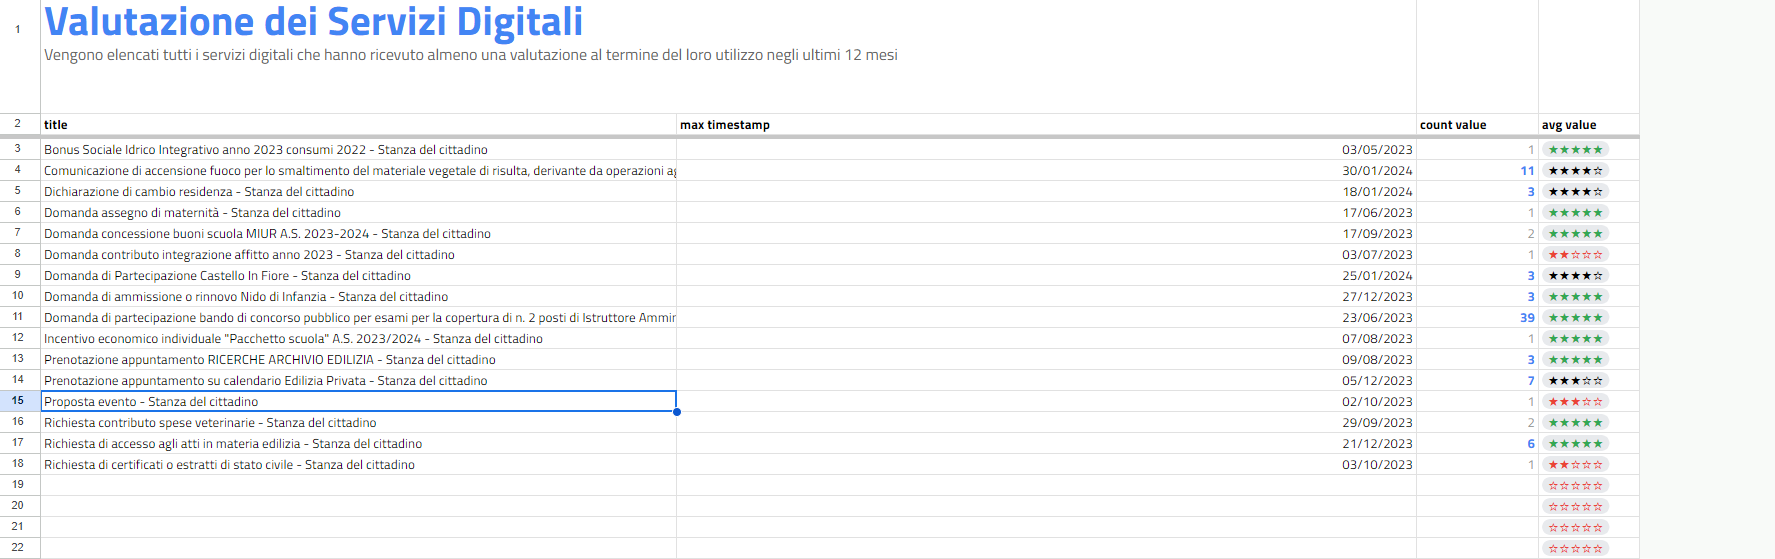1775x559 pixels.
Task: Select row 2 via its row number
Action: 18,124
